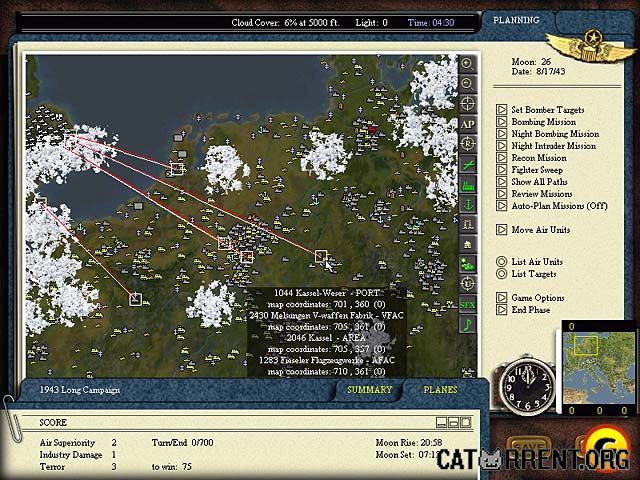Plan a Night Bombing Mission
The height and width of the screenshot is (480, 640).
click(x=548, y=133)
